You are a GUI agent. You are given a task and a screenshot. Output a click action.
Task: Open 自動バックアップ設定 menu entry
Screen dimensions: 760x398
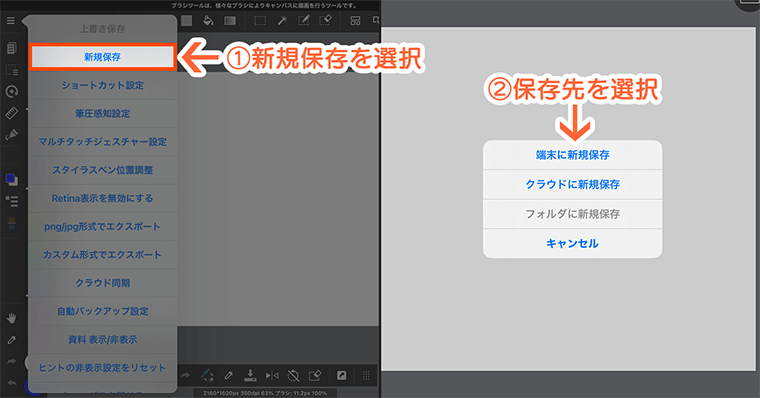coord(102,311)
